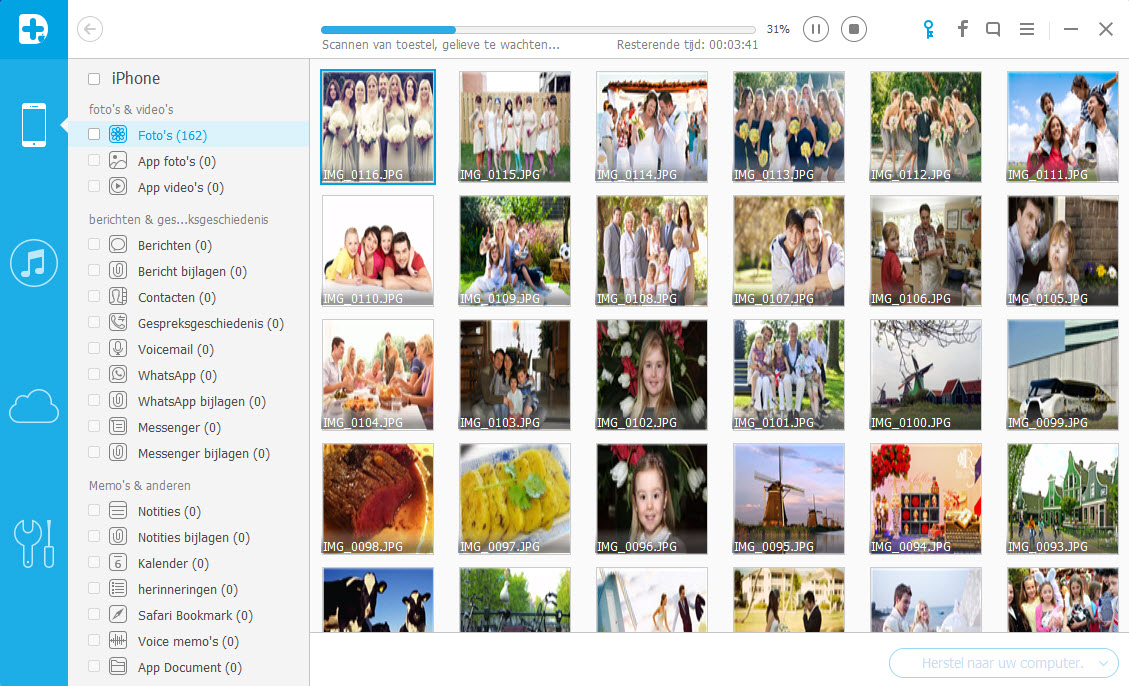This screenshot has height=686, width=1129.
Task: Select the App video's (0) category
Action: [x=189, y=187]
